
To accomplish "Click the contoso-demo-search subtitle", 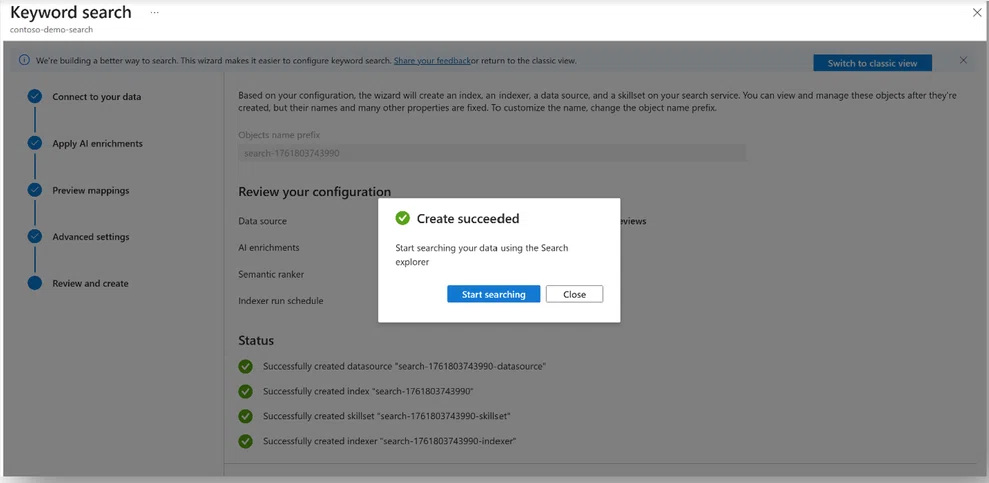I will point(52,30).
